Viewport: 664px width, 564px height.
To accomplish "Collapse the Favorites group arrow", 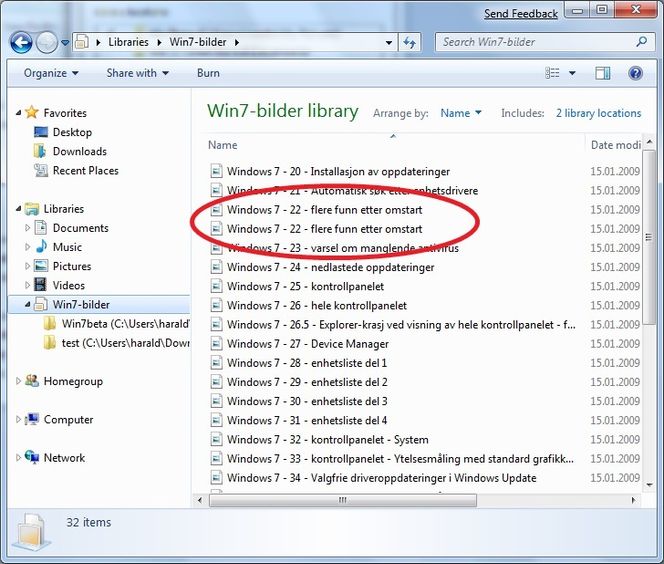I will (x=18, y=113).
